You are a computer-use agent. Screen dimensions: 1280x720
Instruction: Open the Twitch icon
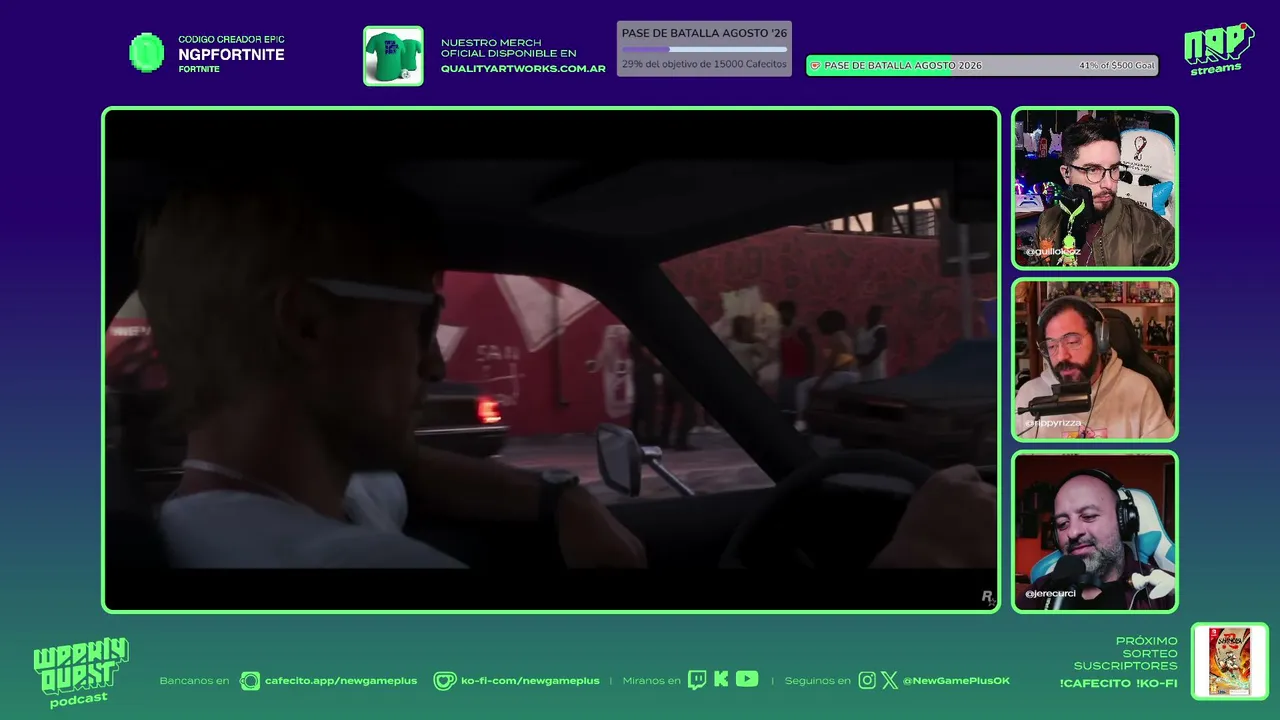(x=697, y=680)
